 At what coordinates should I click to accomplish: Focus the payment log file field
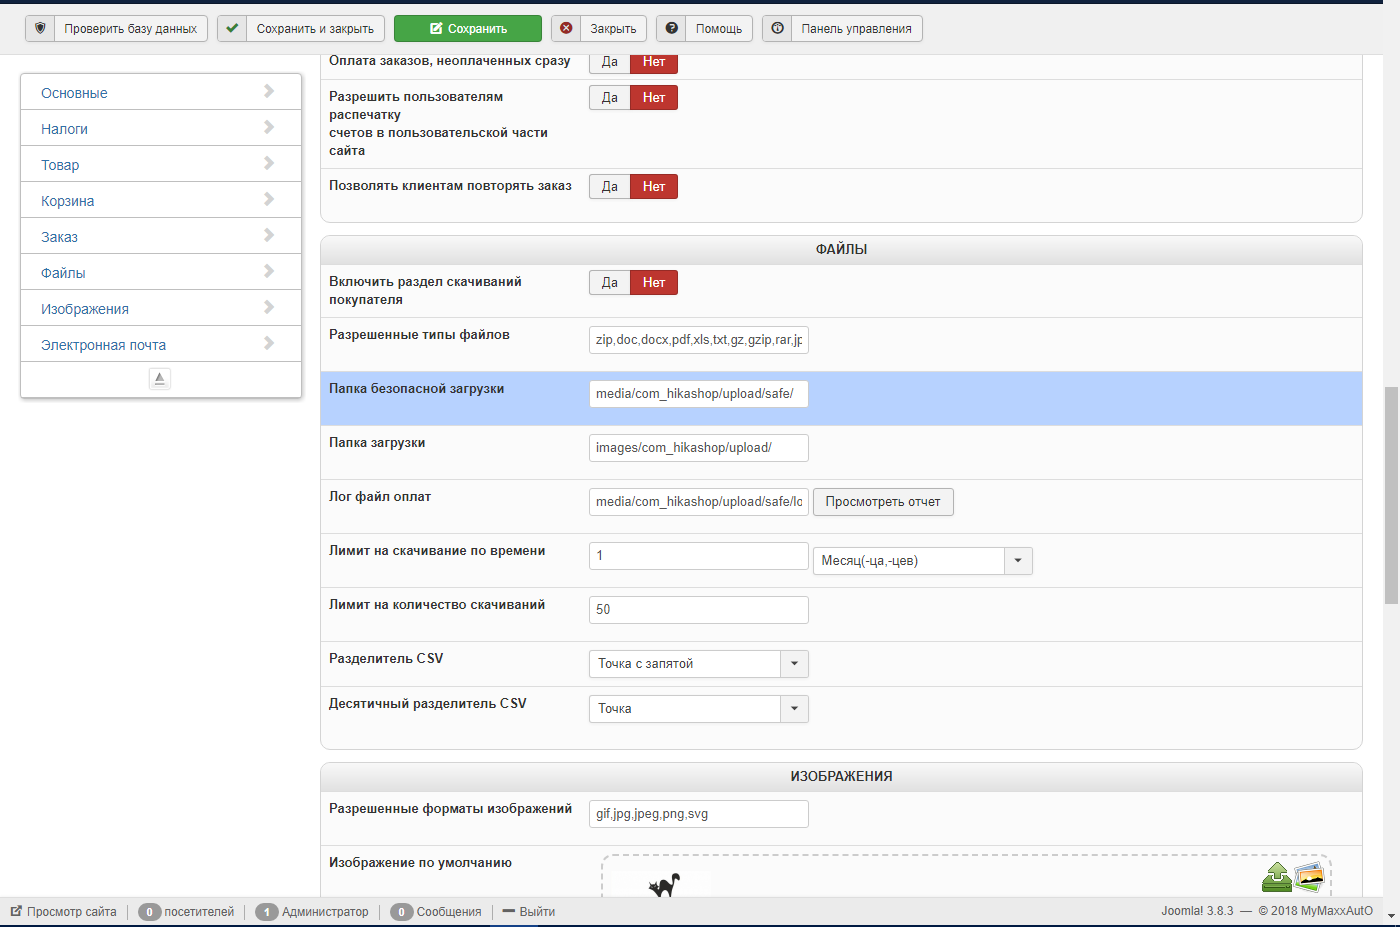tap(699, 502)
